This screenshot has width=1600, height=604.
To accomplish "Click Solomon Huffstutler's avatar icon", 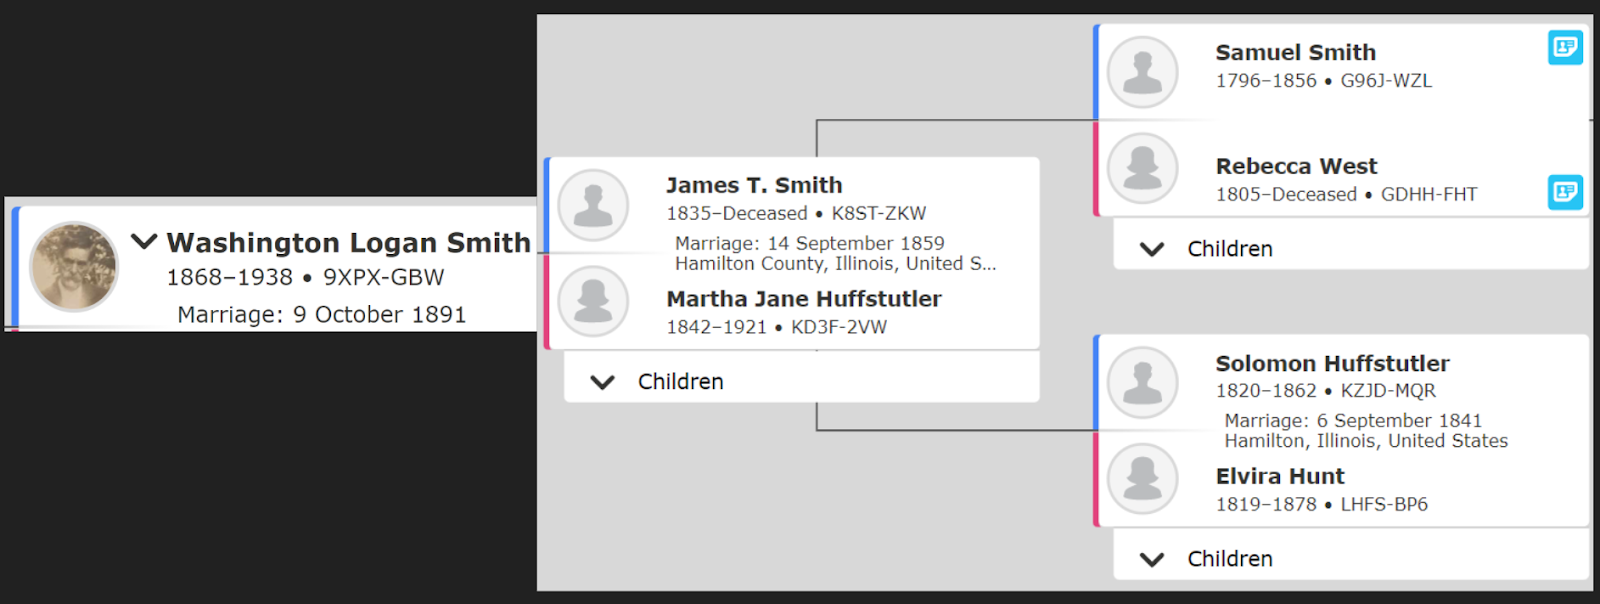I will click(x=1142, y=382).
